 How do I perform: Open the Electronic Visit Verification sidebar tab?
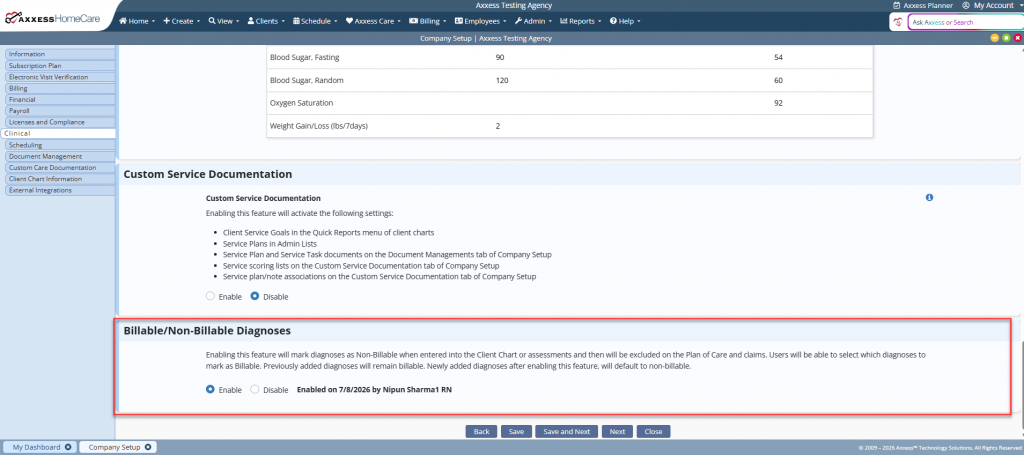[x=60, y=77]
